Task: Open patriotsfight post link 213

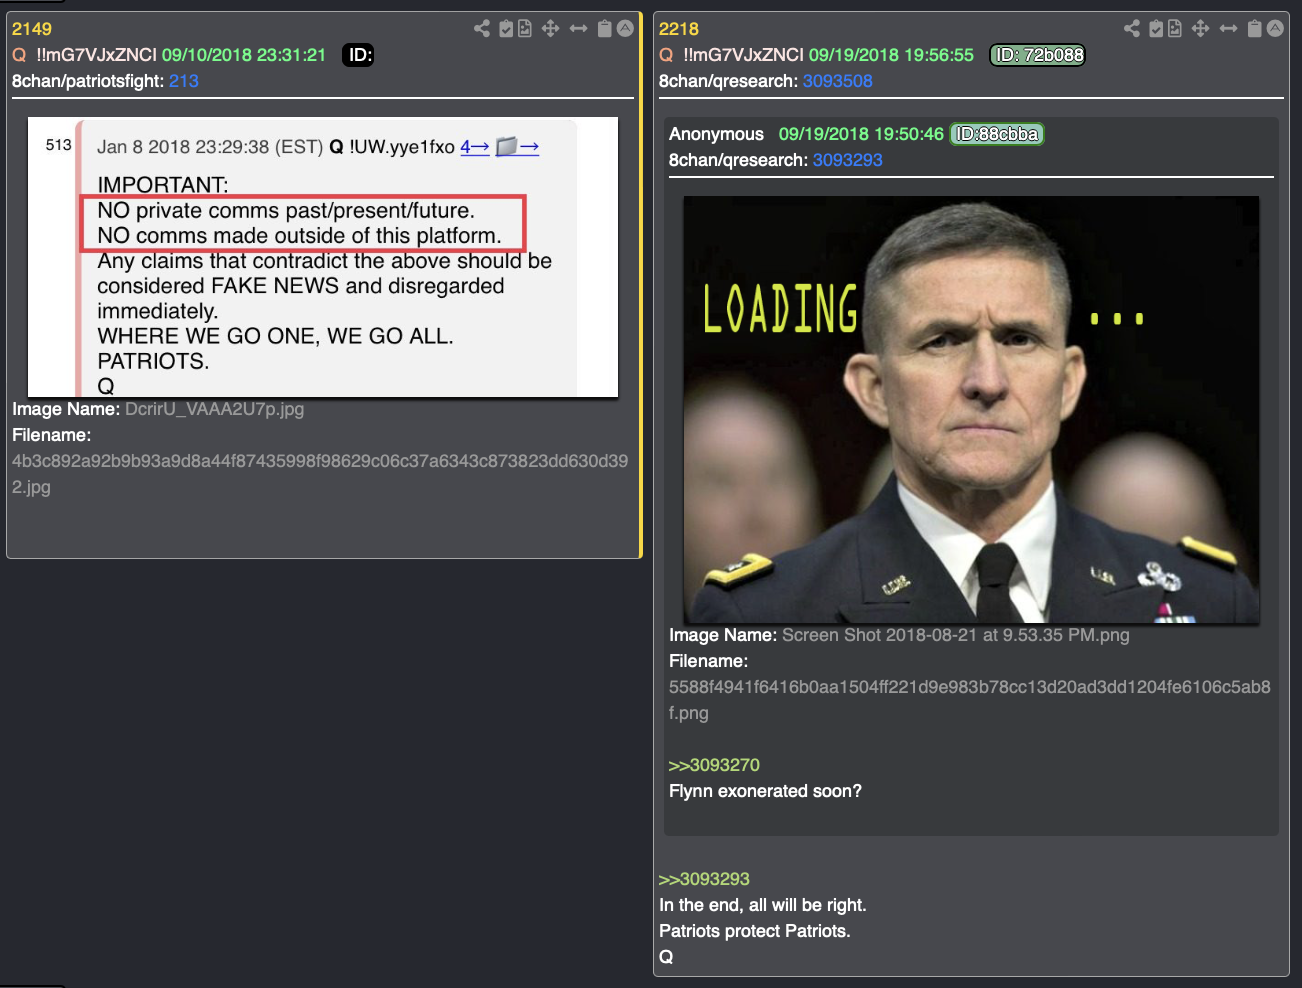Action: pyautogui.click(x=184, y=81)
